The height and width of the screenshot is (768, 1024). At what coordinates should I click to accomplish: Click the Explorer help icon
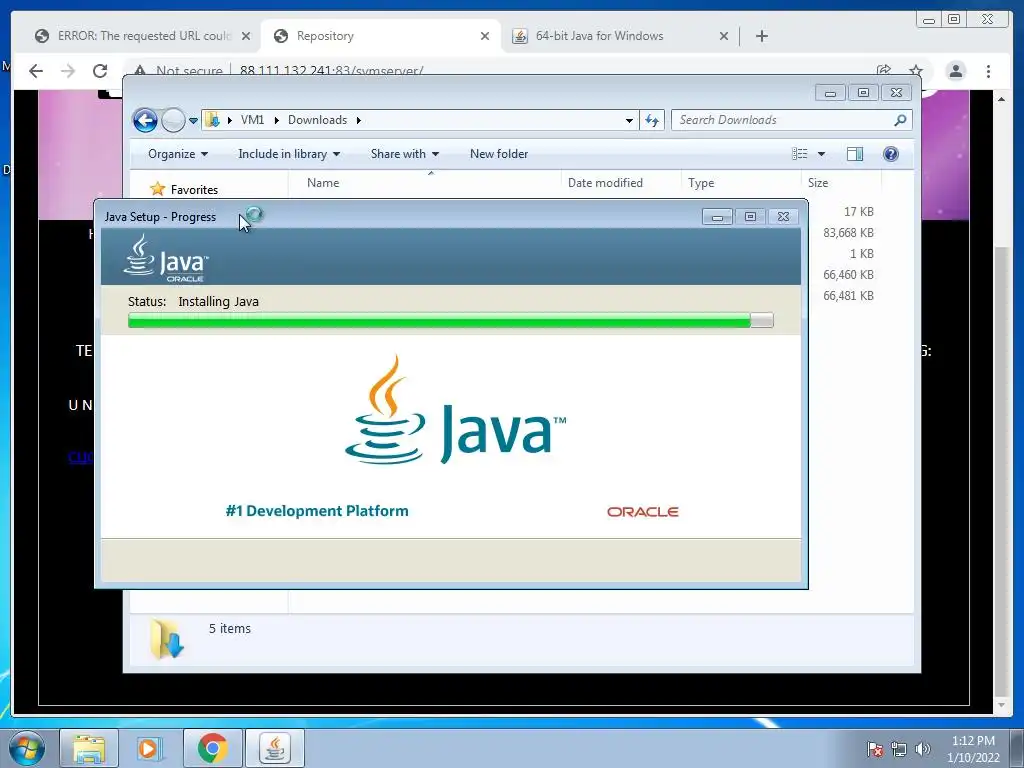coord(890,154)
